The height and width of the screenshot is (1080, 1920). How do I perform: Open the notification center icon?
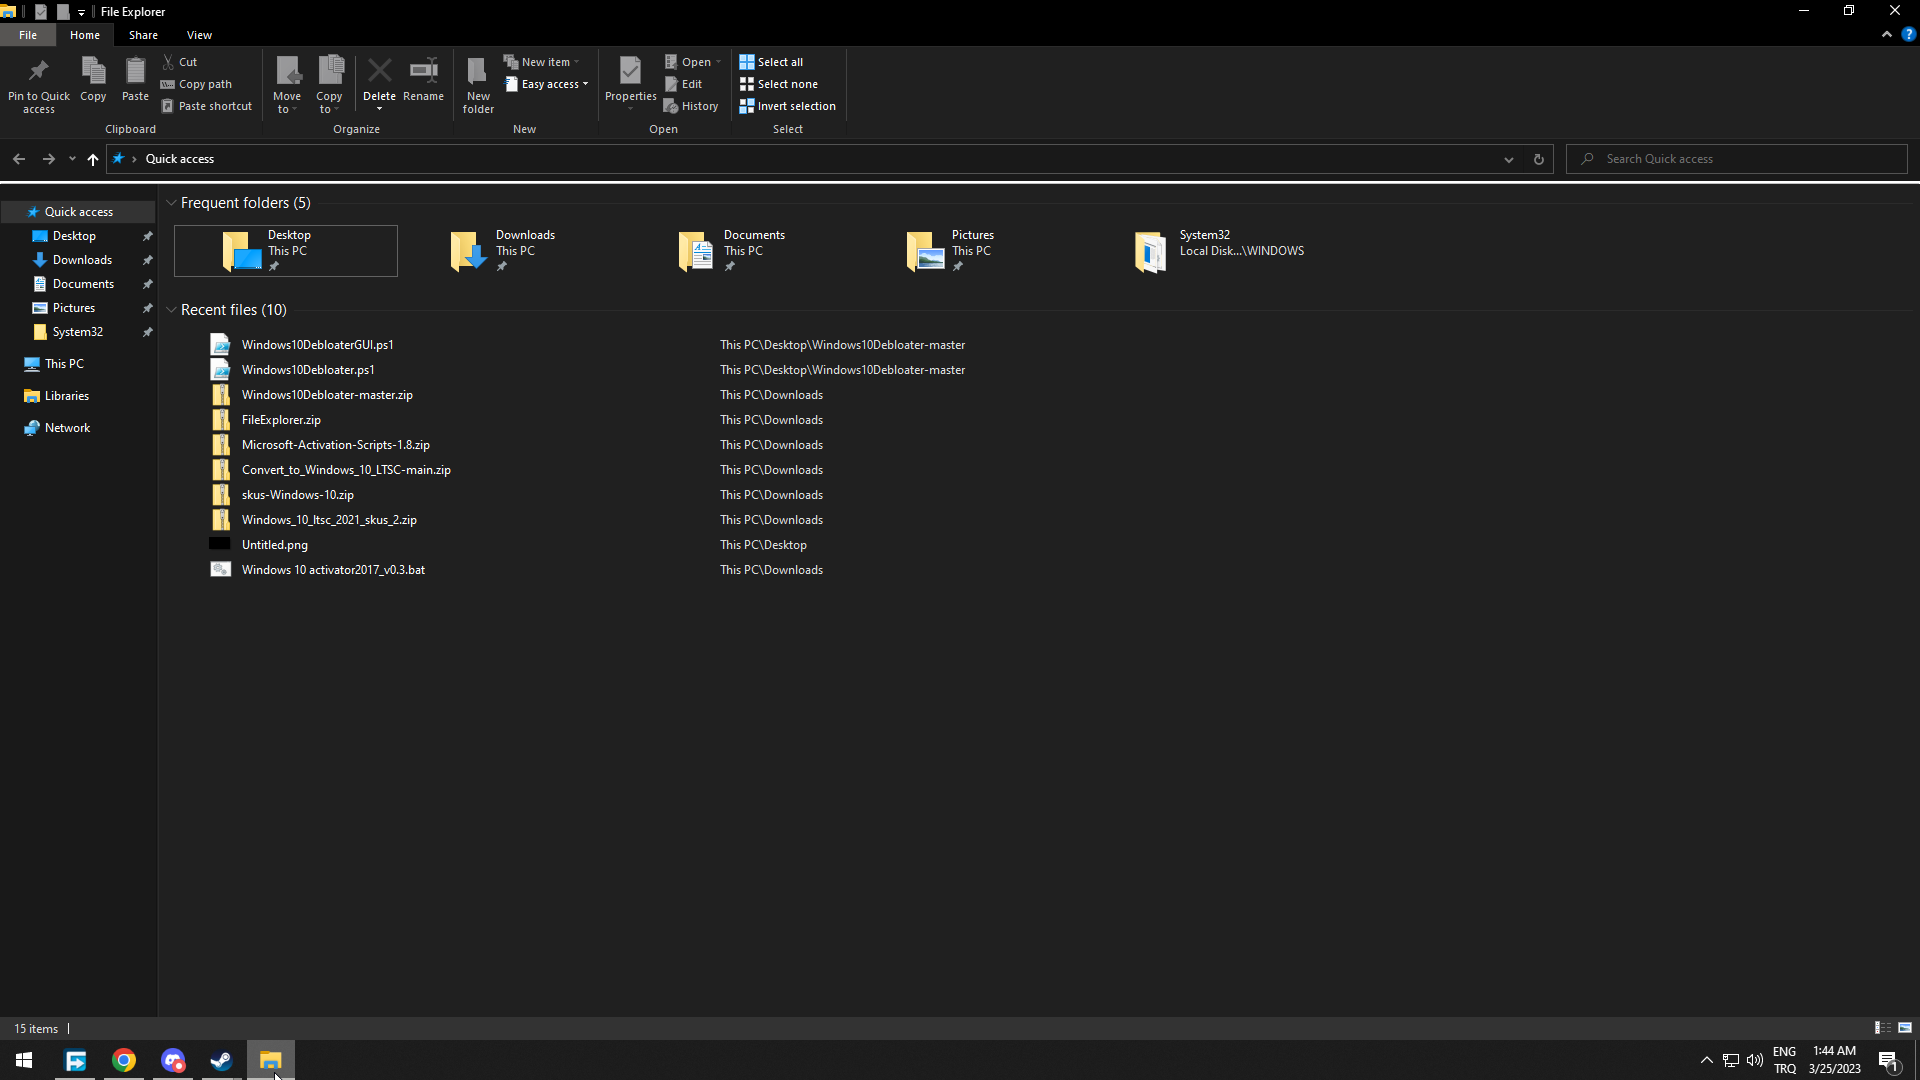1889,1060
